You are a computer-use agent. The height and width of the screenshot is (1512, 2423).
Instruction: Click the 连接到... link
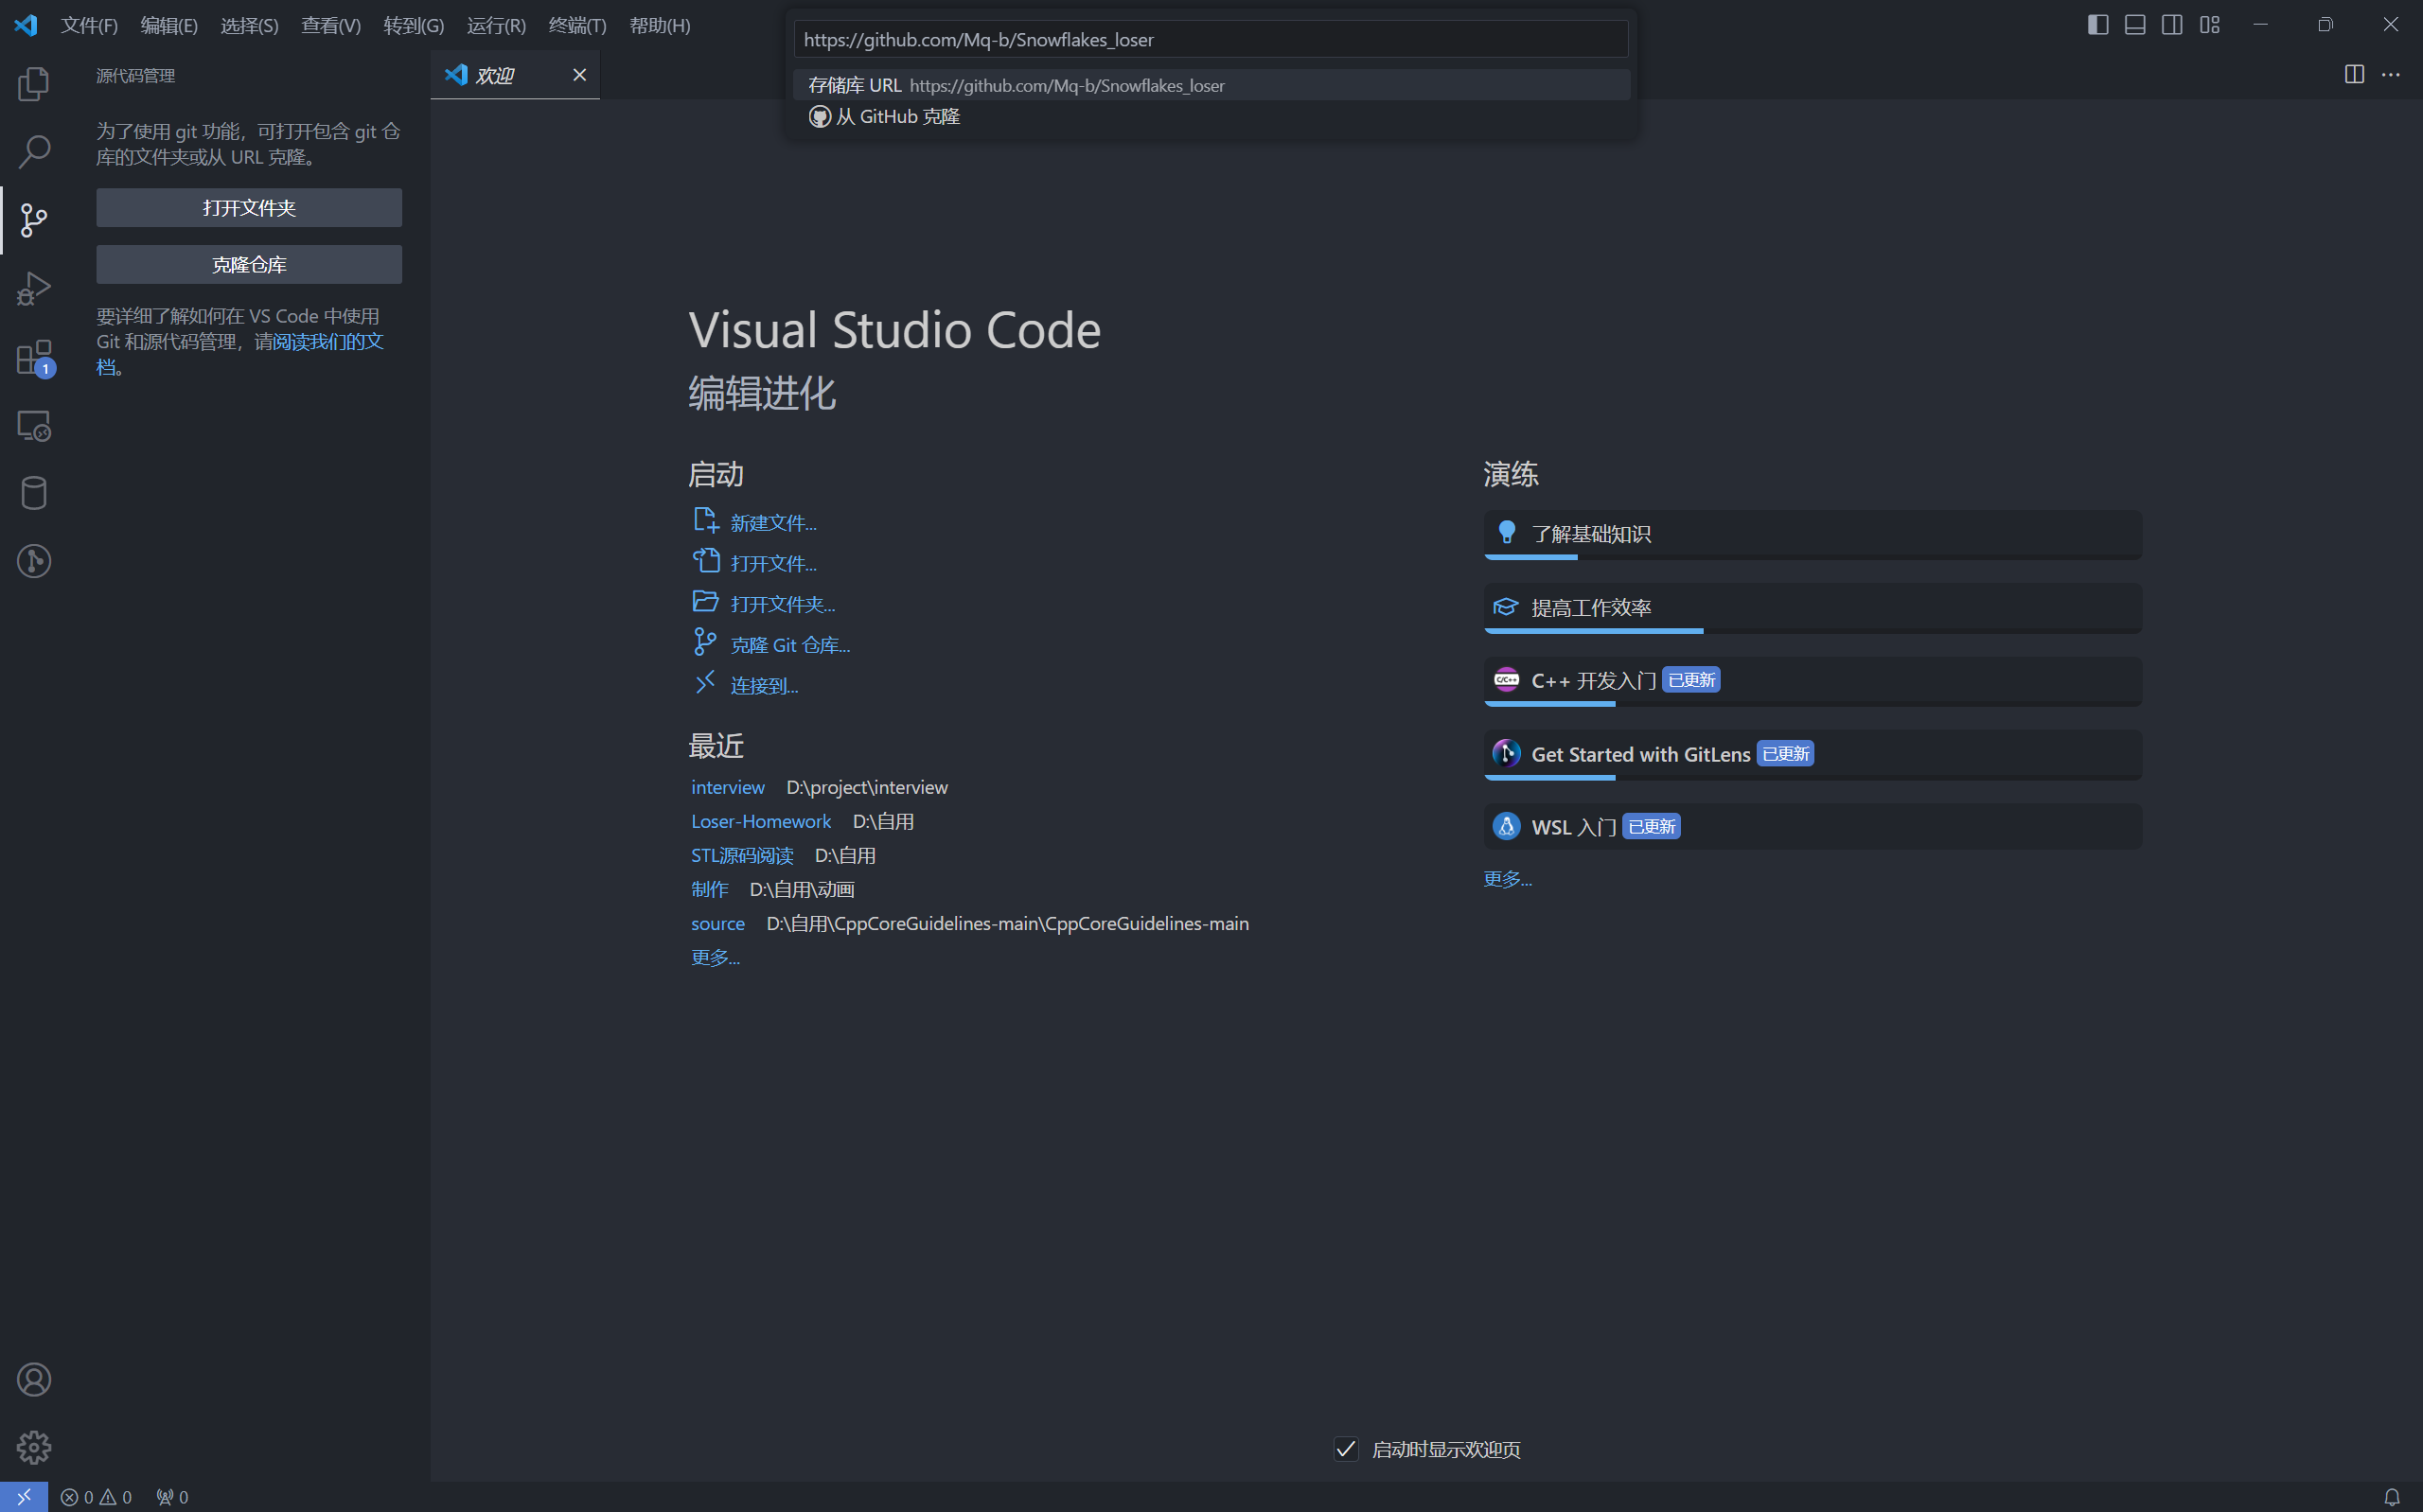point(764,686)
